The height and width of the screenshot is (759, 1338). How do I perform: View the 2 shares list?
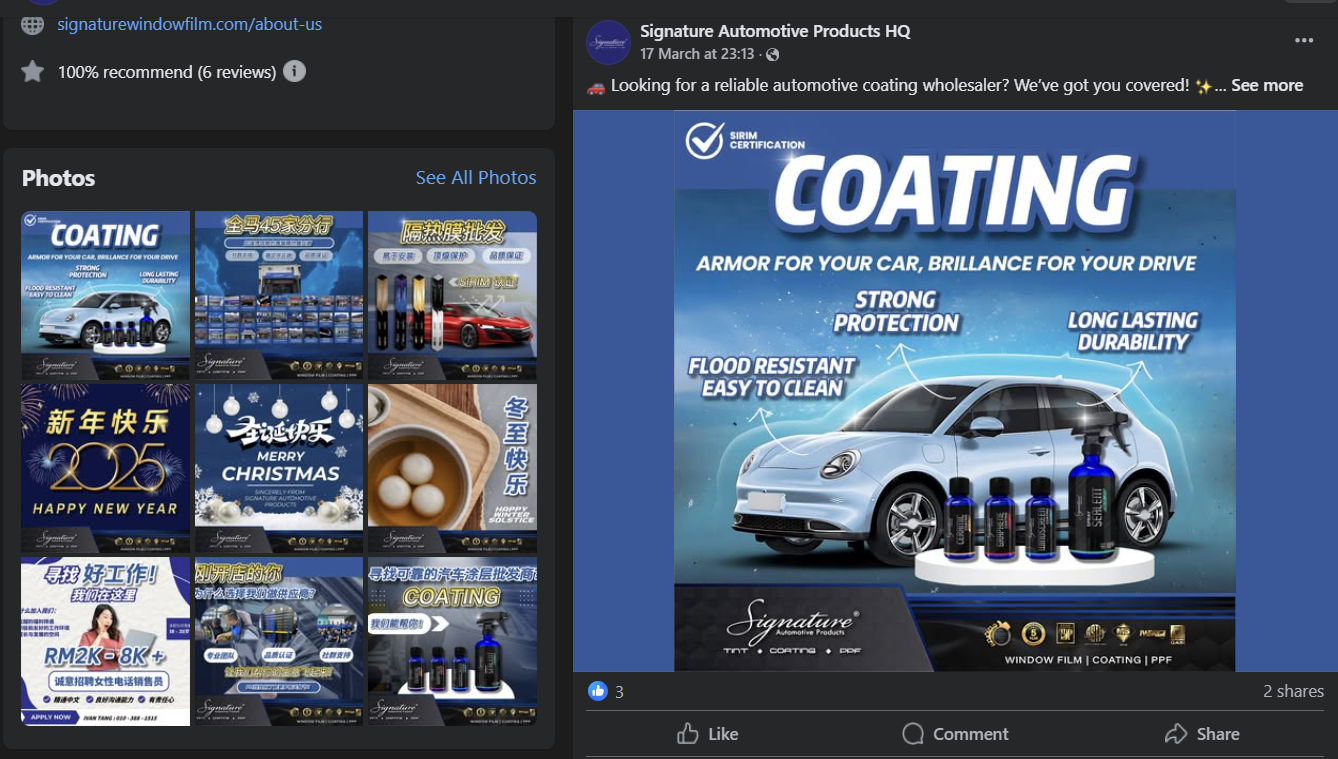pos(1293,691)
